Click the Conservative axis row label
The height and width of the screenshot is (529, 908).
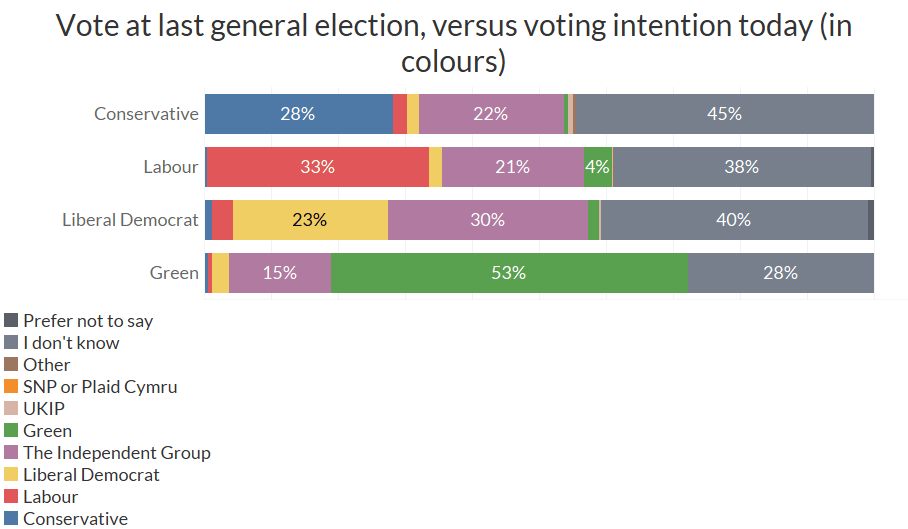tap(146, 114)
